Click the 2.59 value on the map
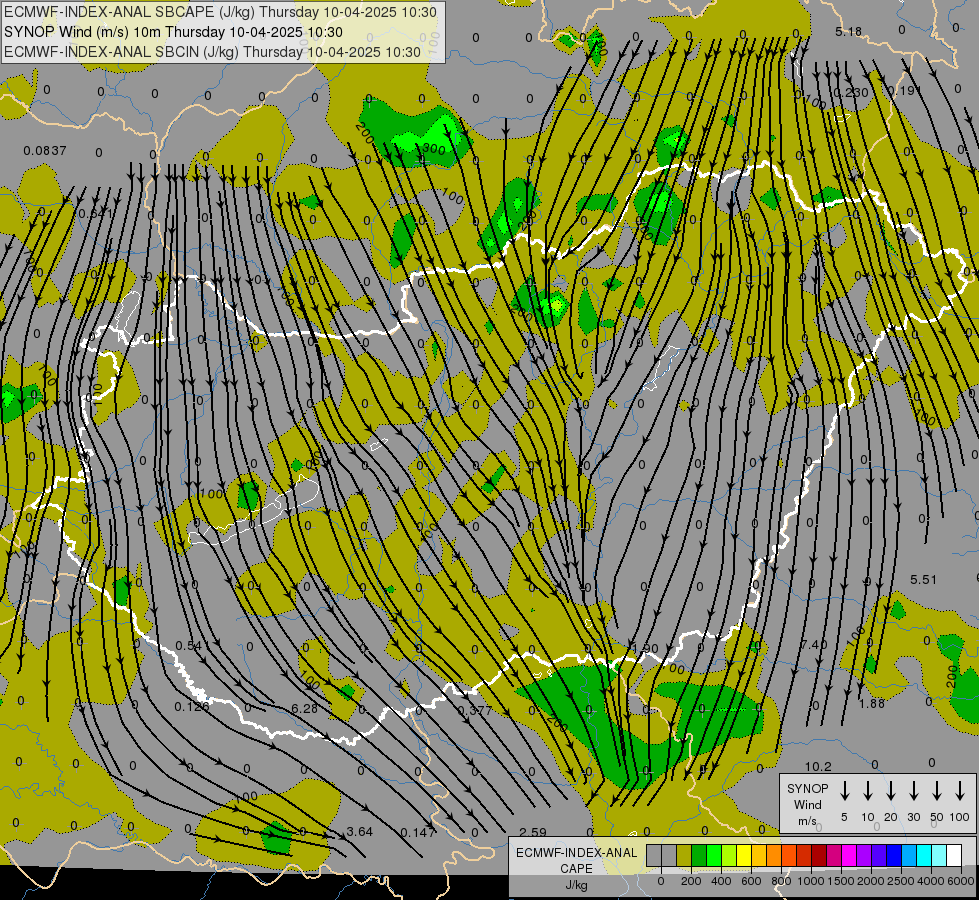 click(533, 833)
